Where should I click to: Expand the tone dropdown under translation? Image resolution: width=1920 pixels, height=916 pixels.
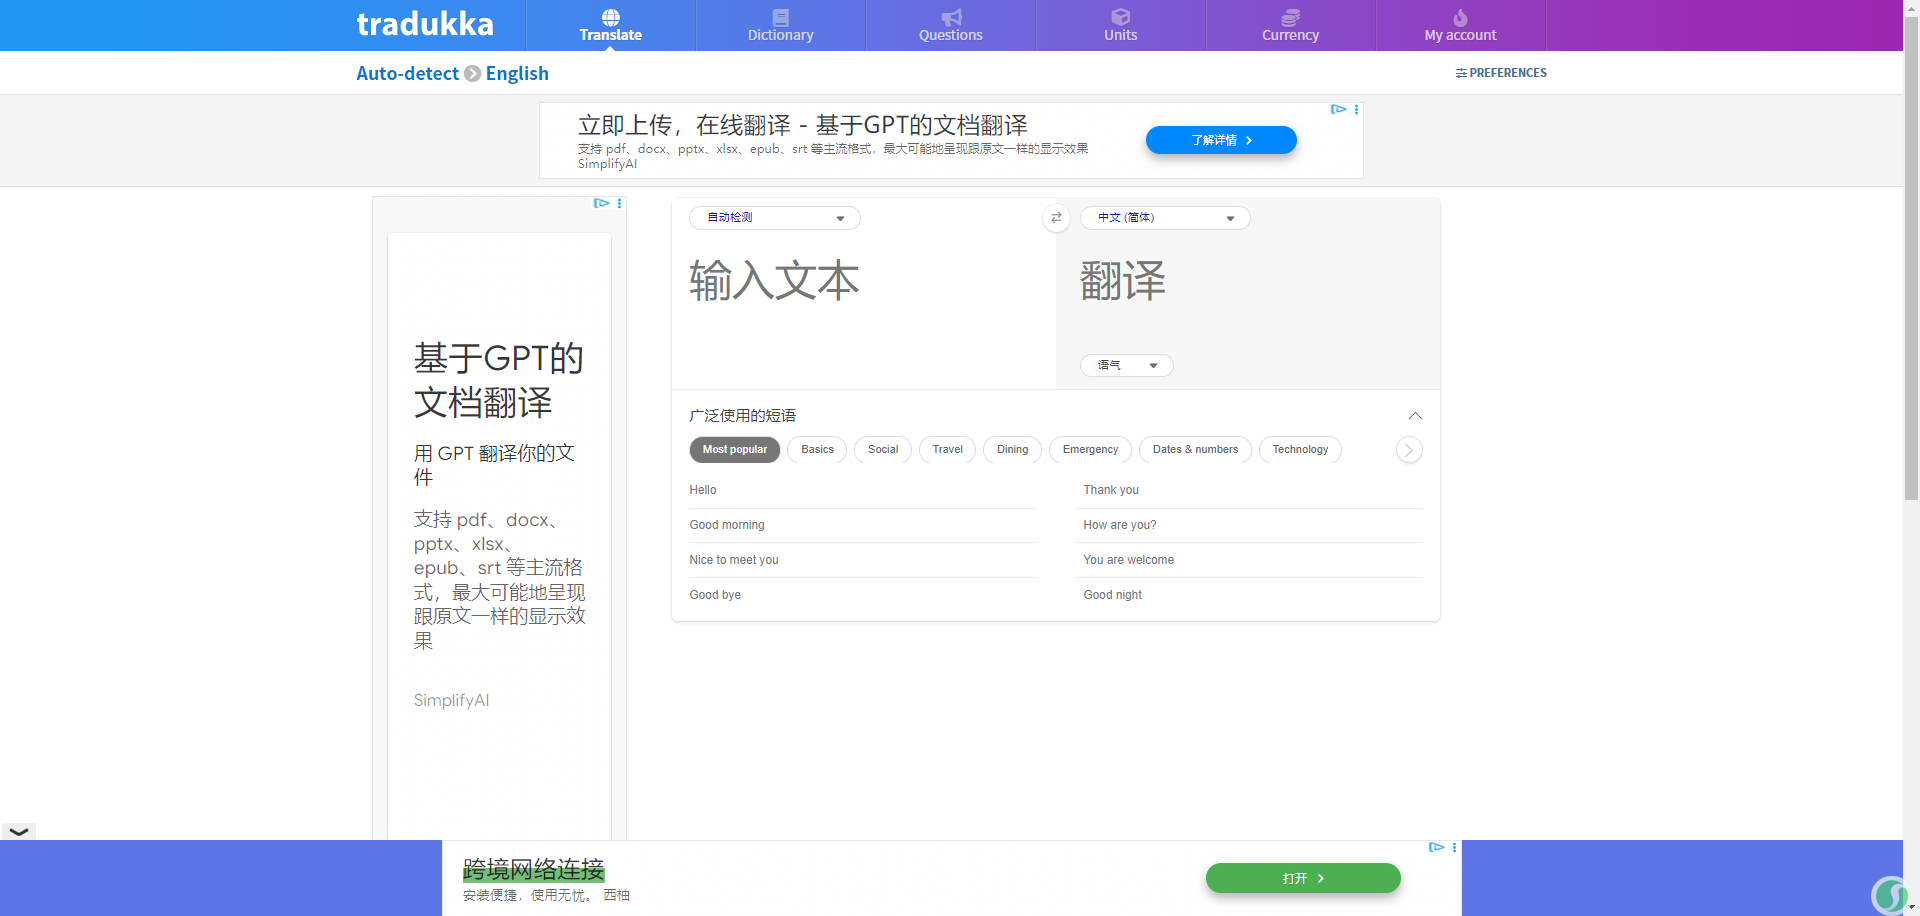click(1126, 366)
